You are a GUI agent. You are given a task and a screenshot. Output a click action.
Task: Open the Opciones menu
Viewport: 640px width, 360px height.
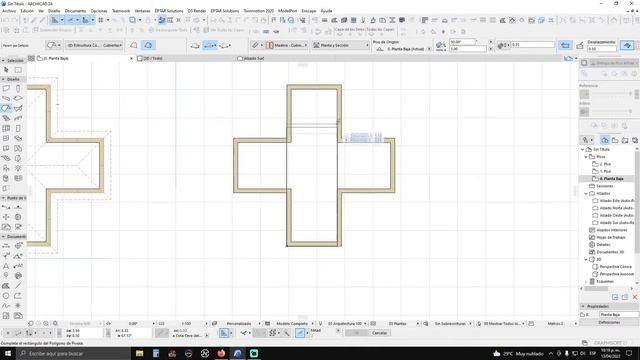[x=99, y=11]
